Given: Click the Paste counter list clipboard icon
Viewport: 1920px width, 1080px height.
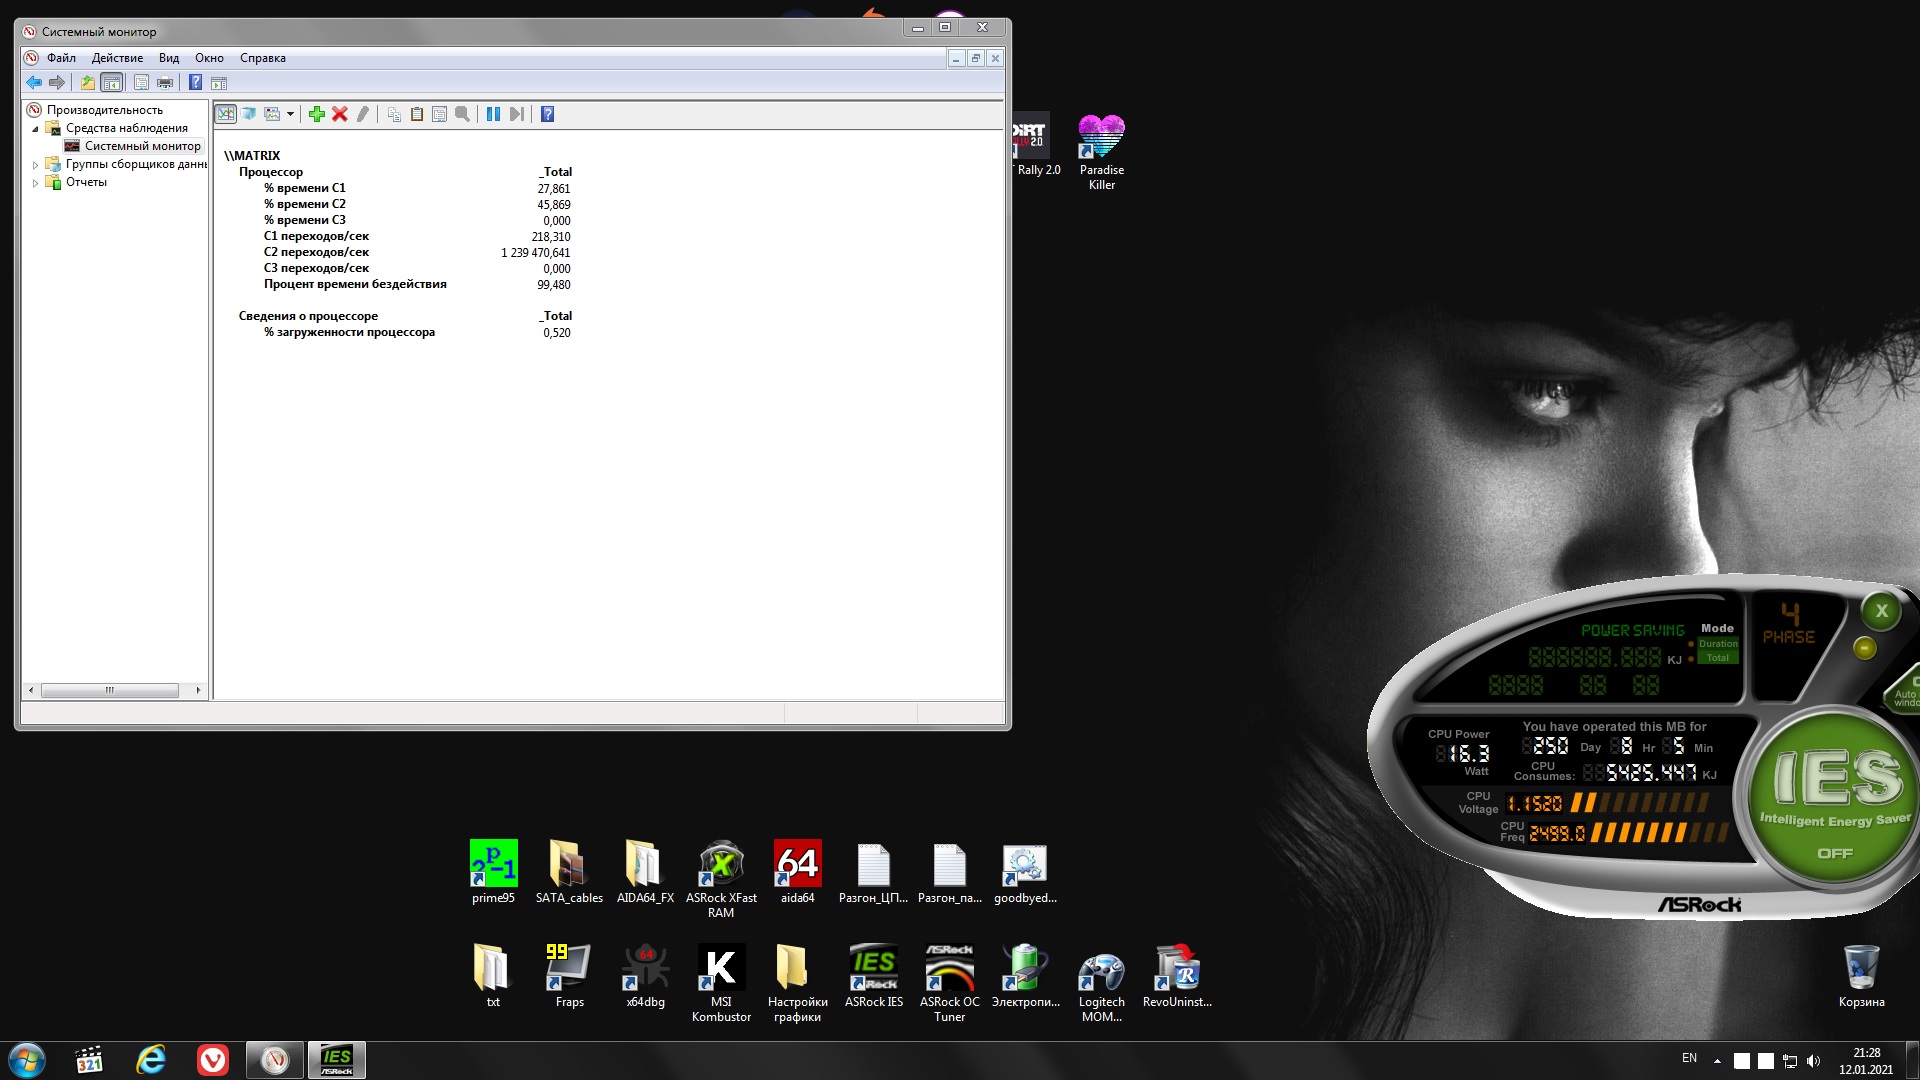Looking at the screenshot, I should coord(417,114).
